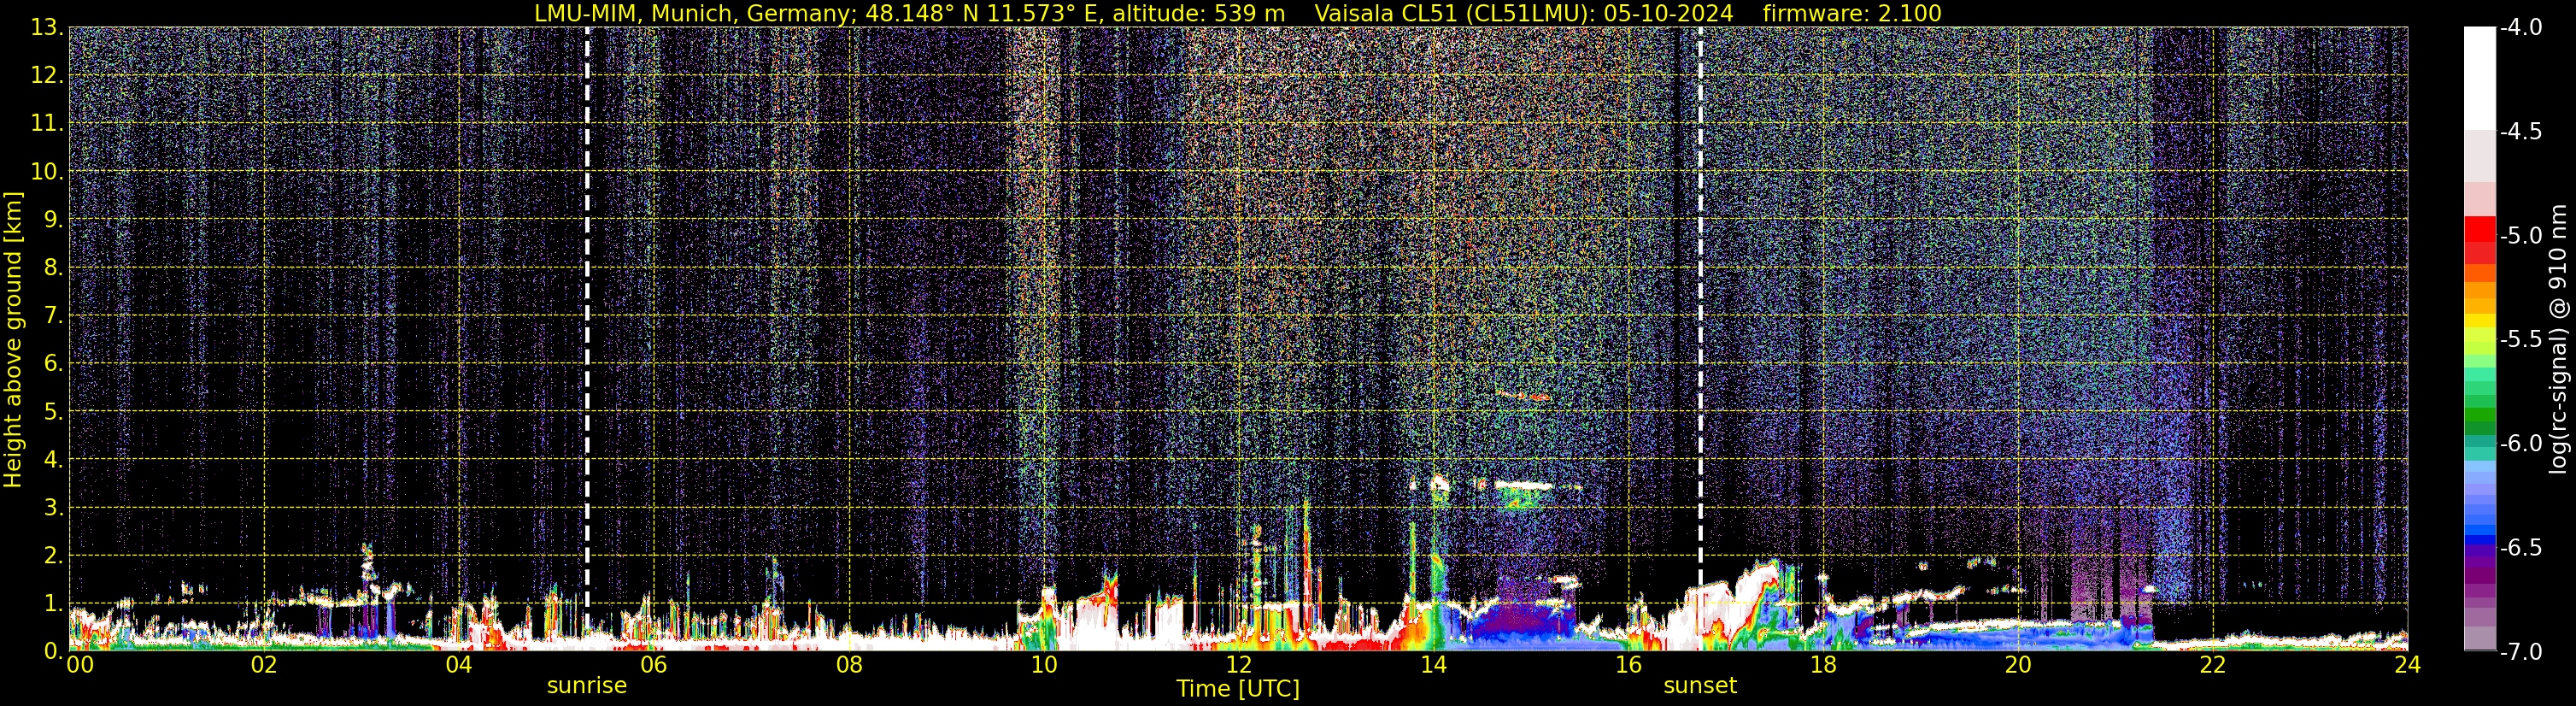
Task: Click the "Time [UTC]" axis title
Action: click(1238, 689)
